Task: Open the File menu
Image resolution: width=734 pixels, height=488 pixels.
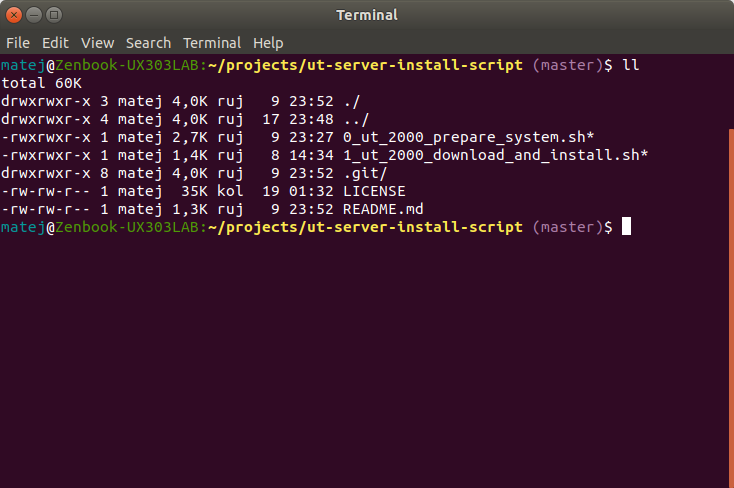Action: point(18,43)
